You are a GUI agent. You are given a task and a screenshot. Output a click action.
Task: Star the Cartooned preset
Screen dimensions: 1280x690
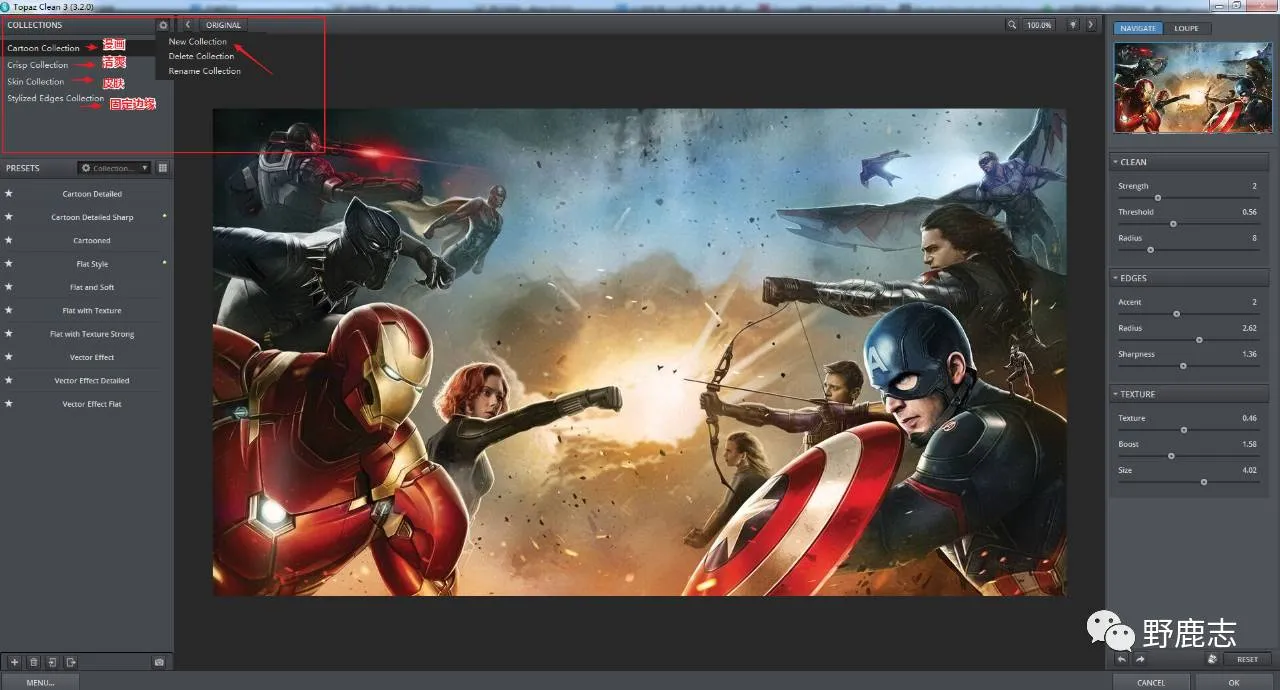(x=9, y=240)
